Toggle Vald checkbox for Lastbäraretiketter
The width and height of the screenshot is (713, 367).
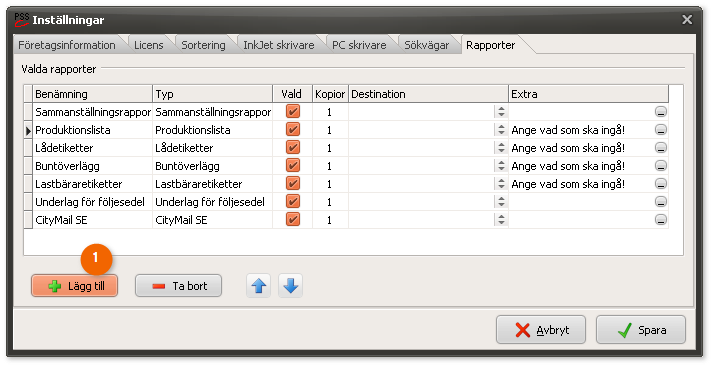pyautogui.click(x=293, y=183)
